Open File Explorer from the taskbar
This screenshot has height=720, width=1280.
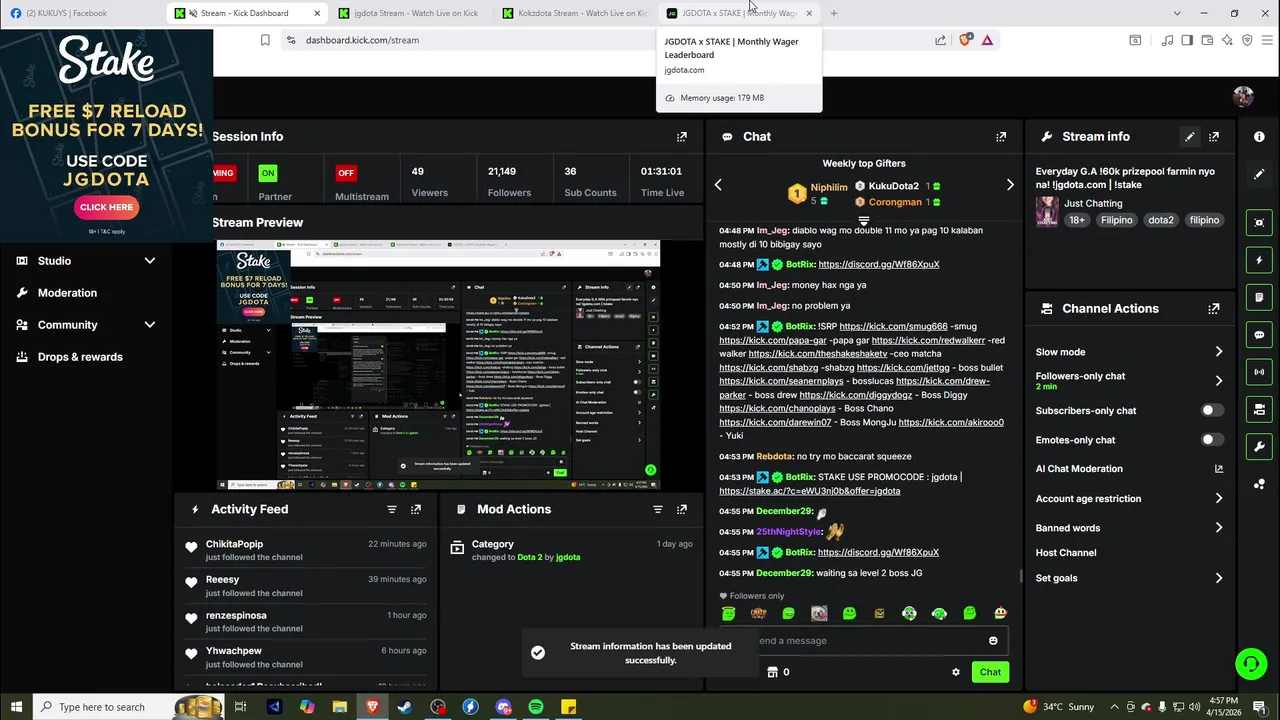(339, 707)
